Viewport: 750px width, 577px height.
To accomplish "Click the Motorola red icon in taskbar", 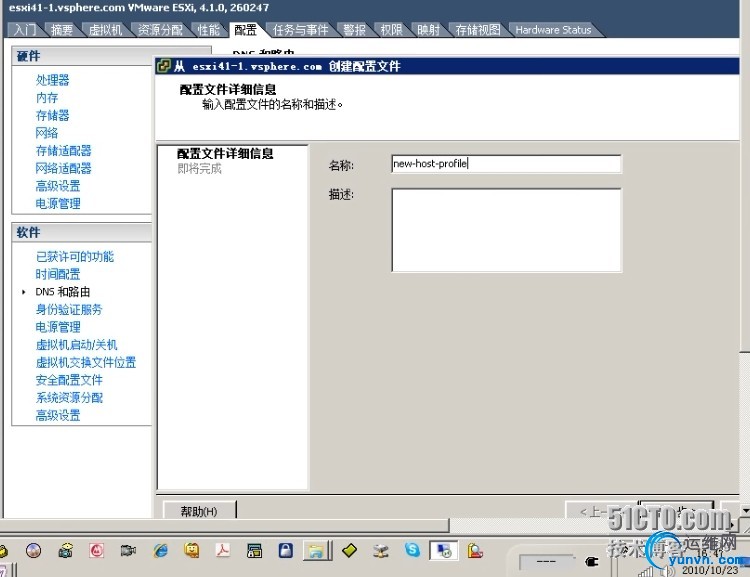I will [x=97, y=551].
